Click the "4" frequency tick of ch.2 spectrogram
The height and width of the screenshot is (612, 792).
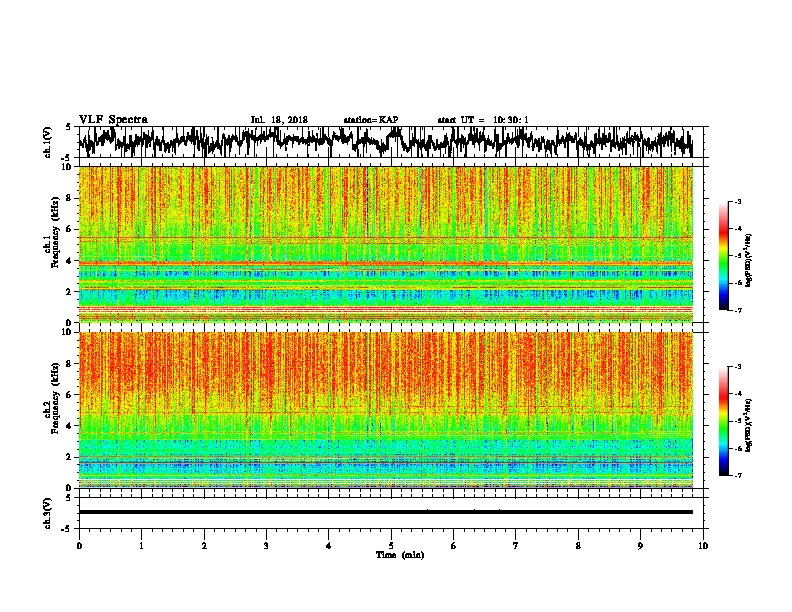coord(70,426)
